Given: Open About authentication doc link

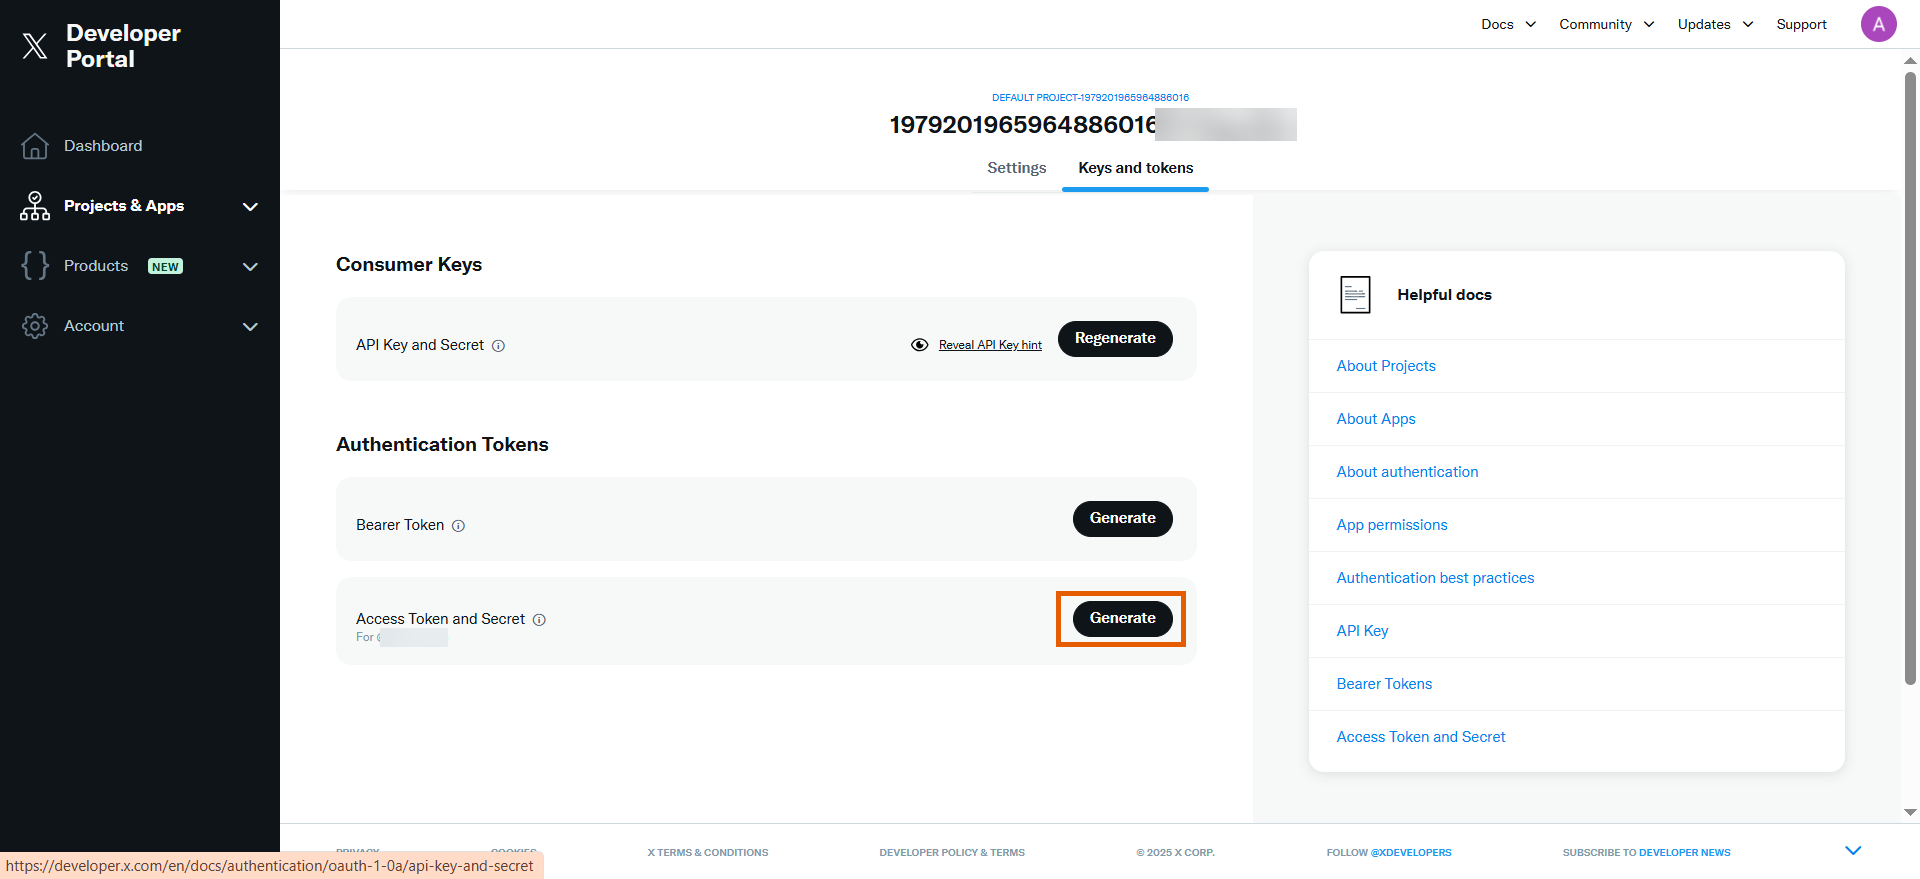Looking at the screenshot, I should pos(1407,472).
